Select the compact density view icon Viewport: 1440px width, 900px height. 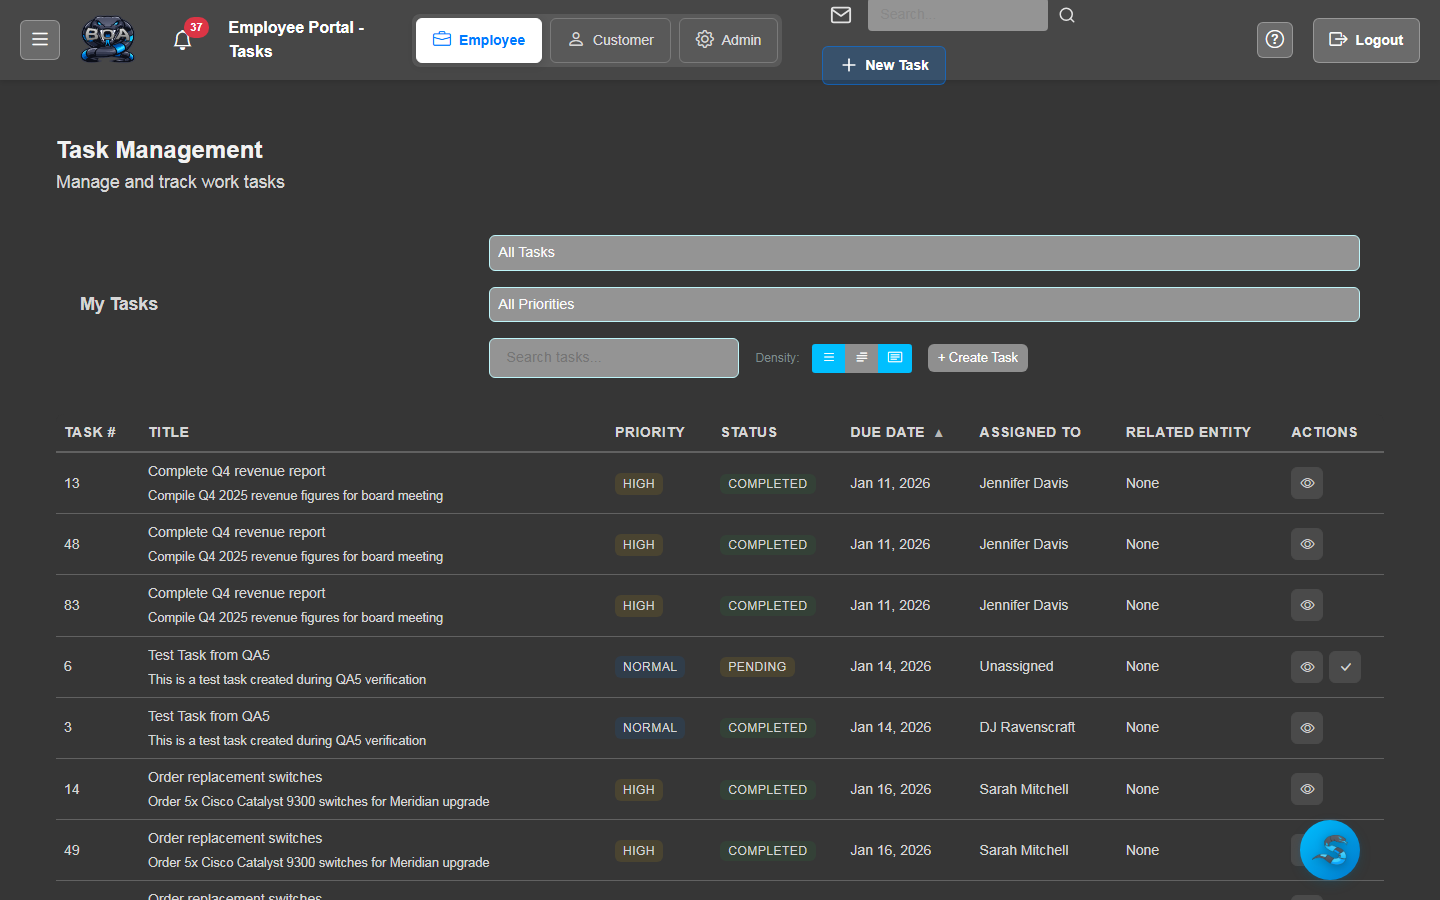861,357
